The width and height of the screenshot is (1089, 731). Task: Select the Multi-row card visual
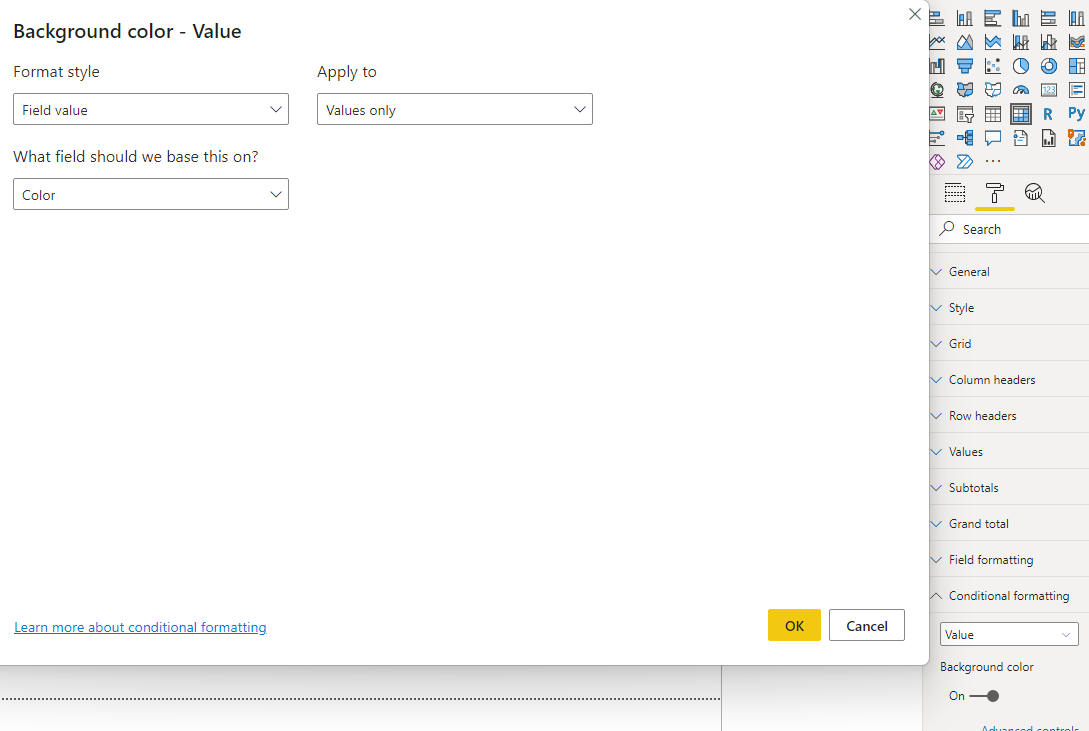[1076, 90]
